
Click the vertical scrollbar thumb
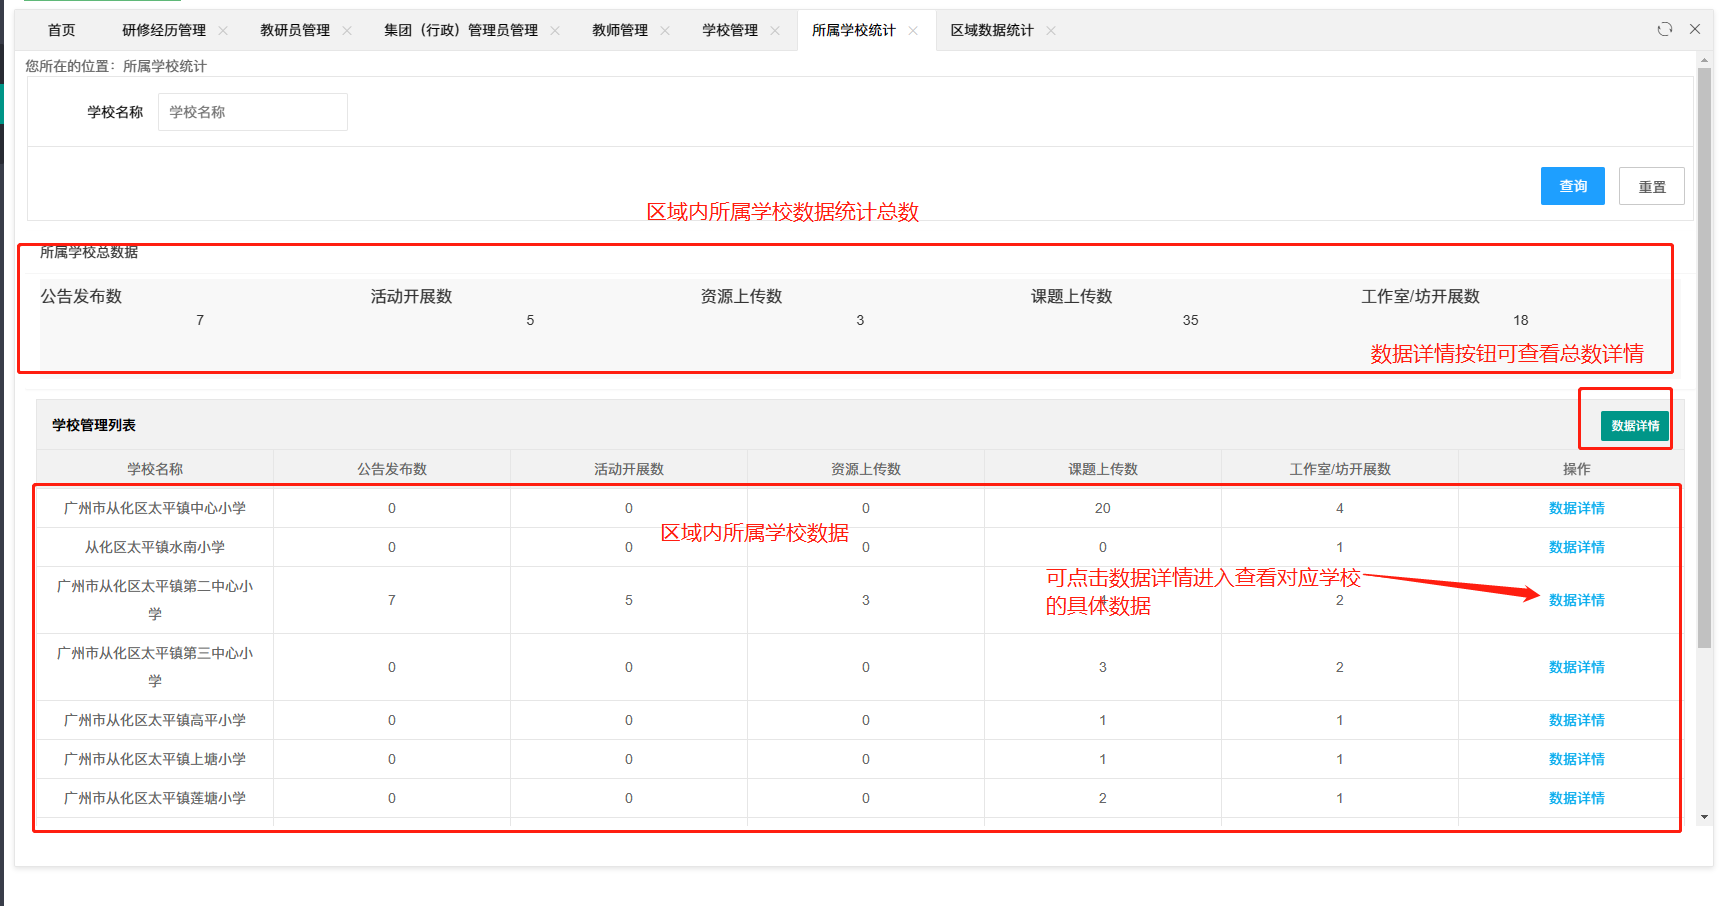1705,357
